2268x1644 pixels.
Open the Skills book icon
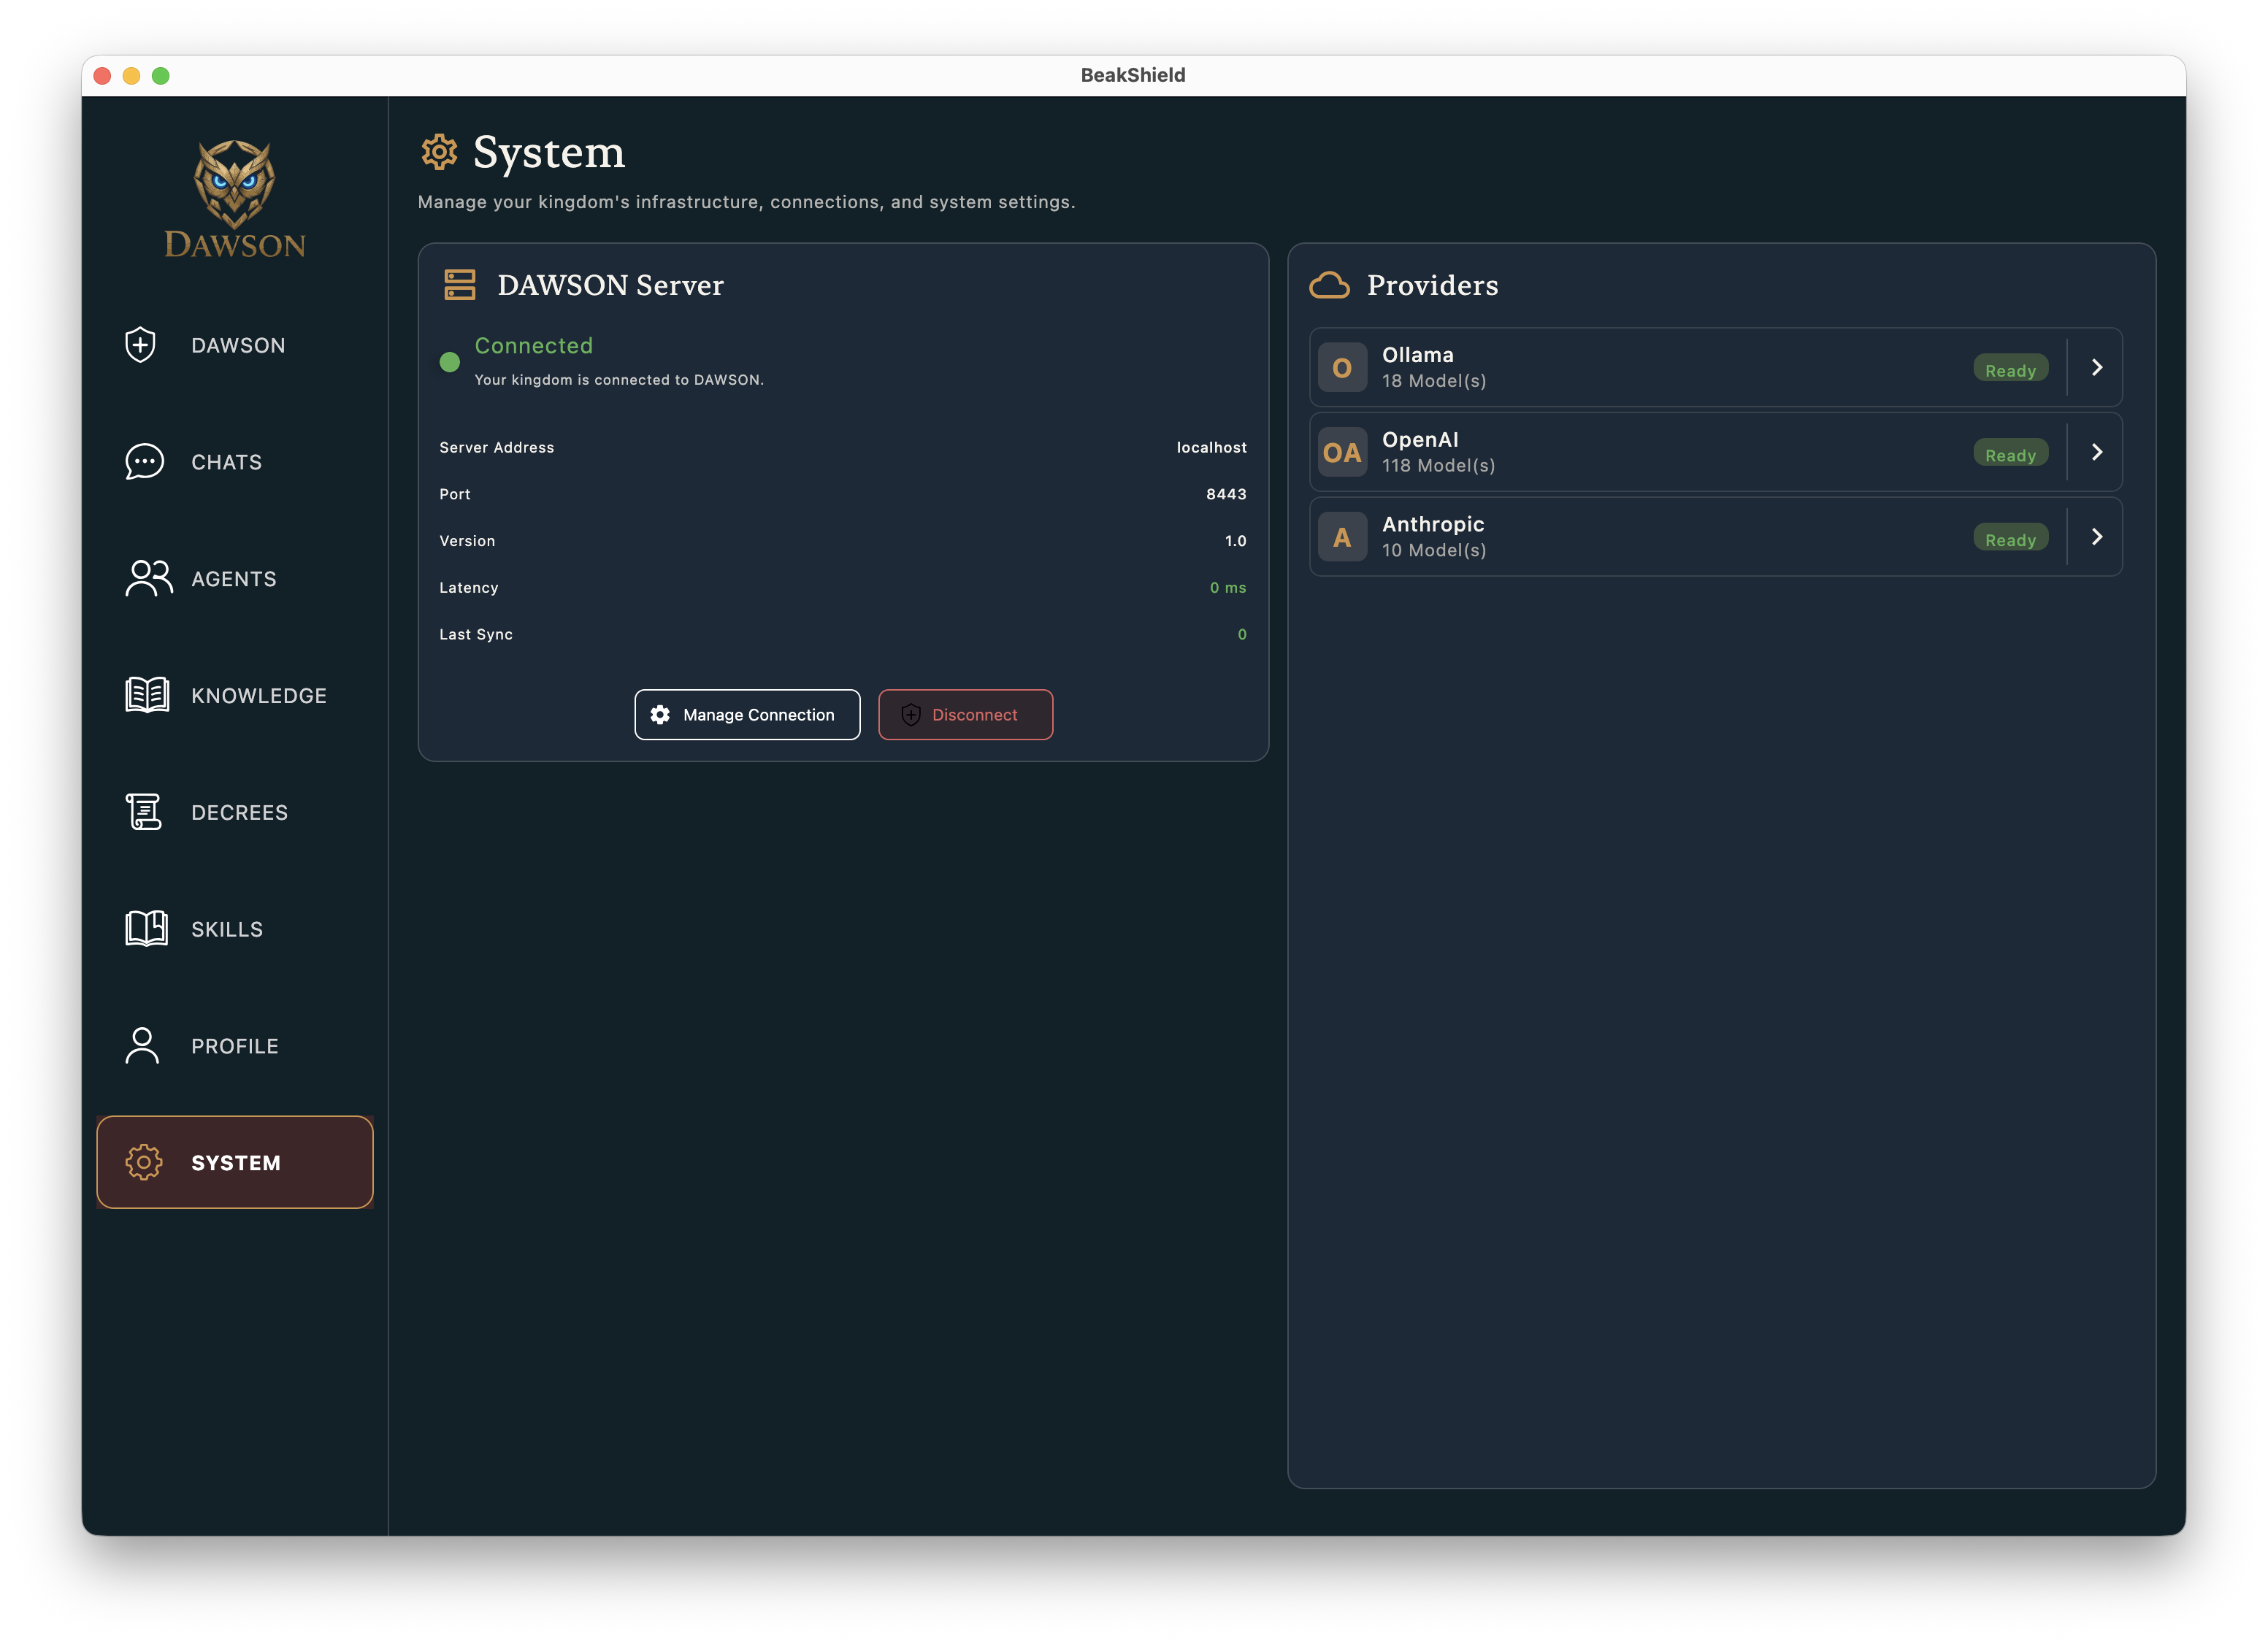click(146, 929)
